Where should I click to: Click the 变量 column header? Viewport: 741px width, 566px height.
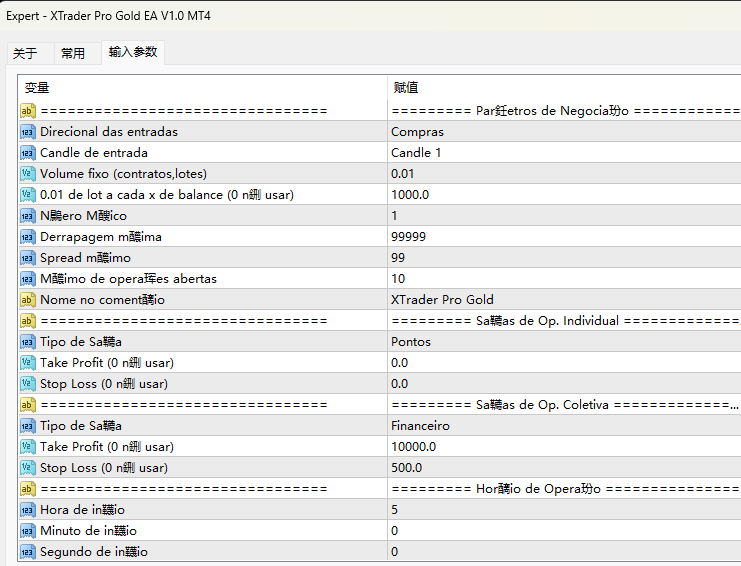point(200,88)
